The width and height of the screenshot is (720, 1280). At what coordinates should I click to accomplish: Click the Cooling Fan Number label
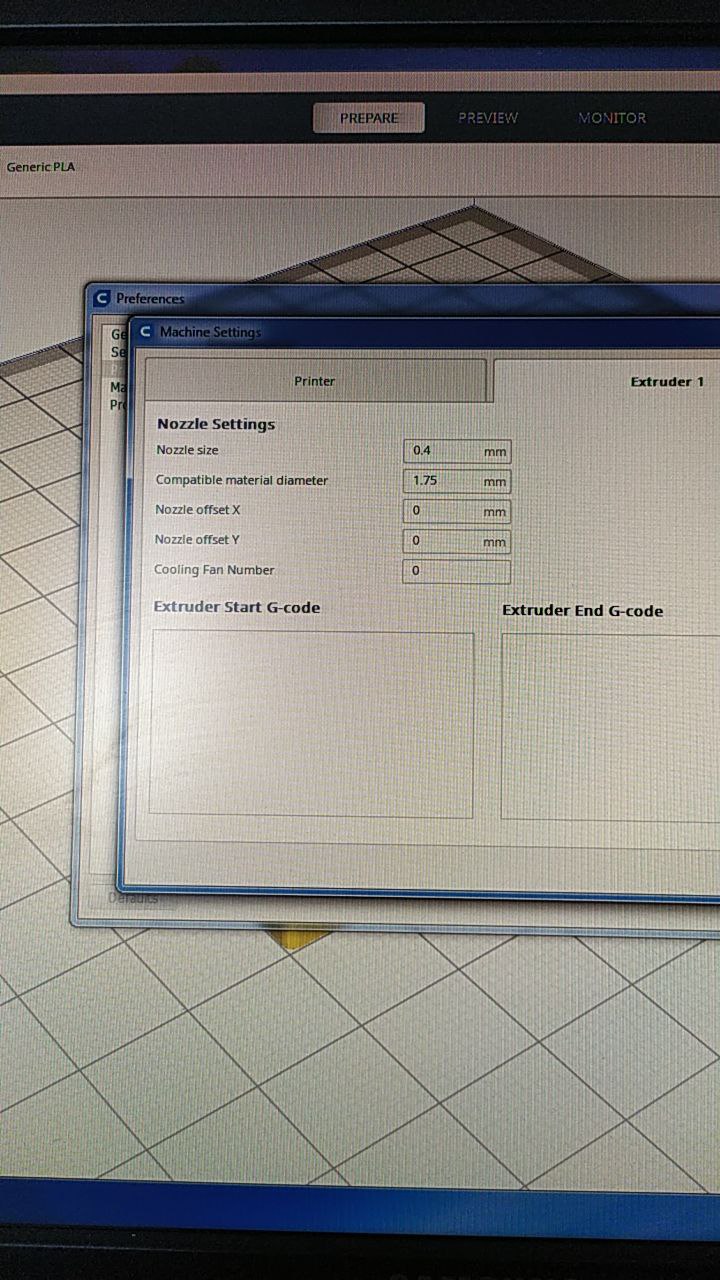click(214, 570)
